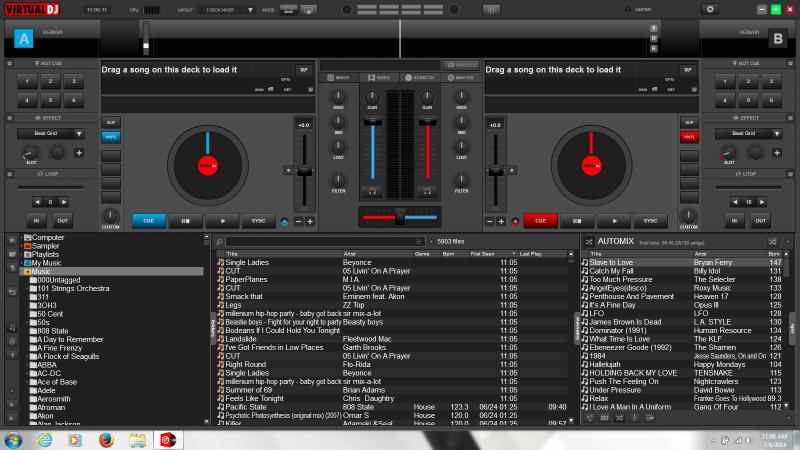Click the red CUE button on deck B
Viewport: 800px width, 450px height.
pos(540,221)
